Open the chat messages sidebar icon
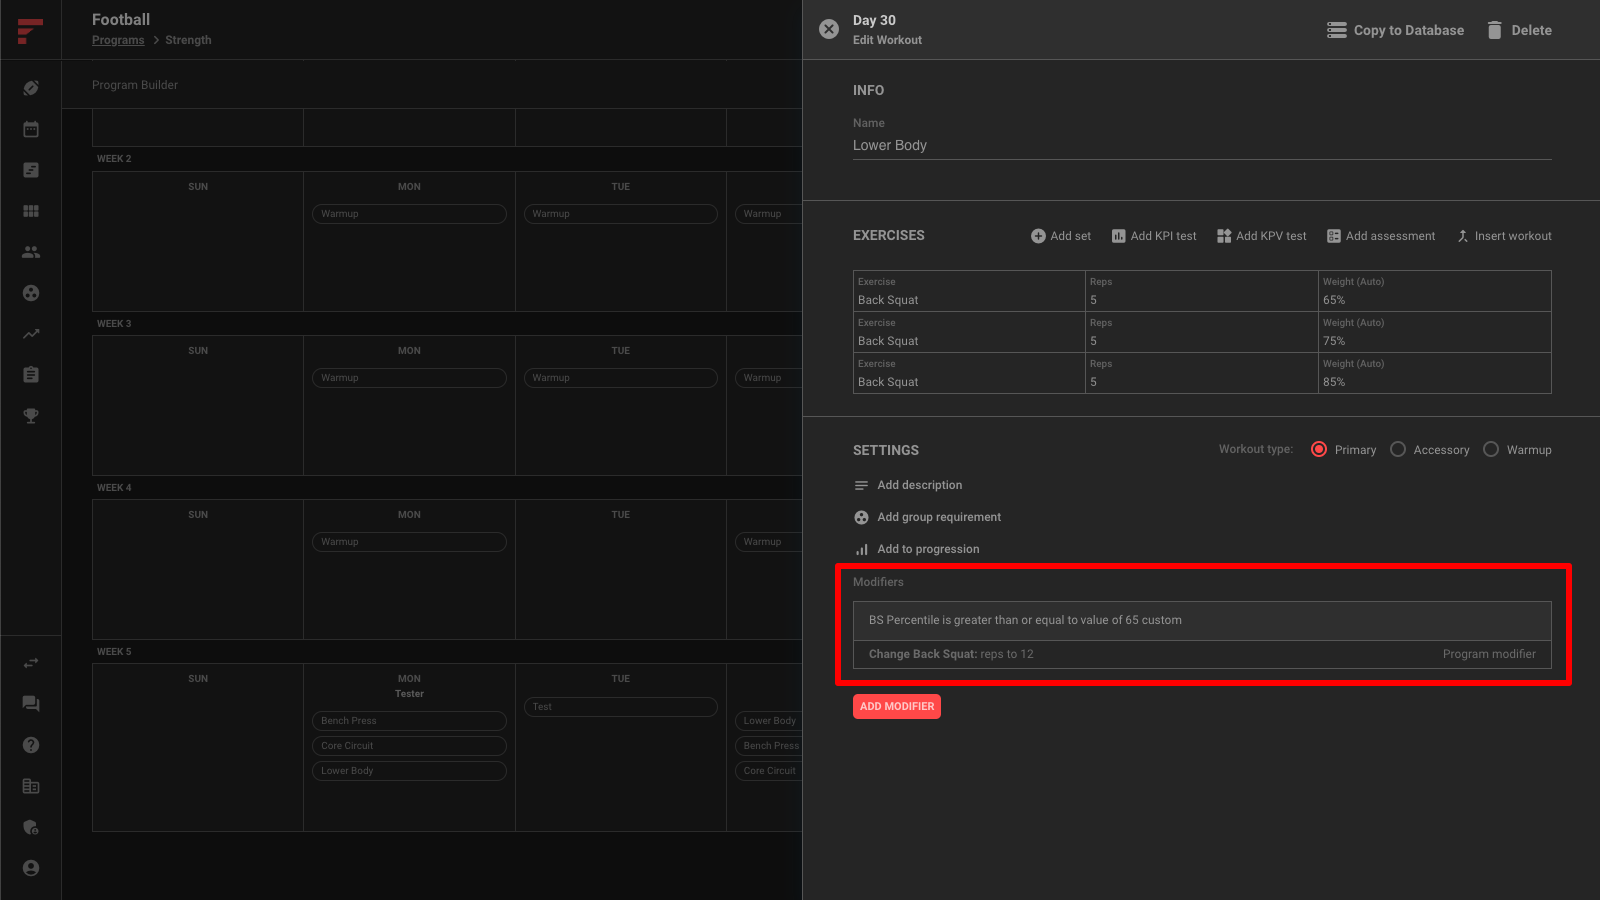 pyautogui.click(x=31, y=704)
